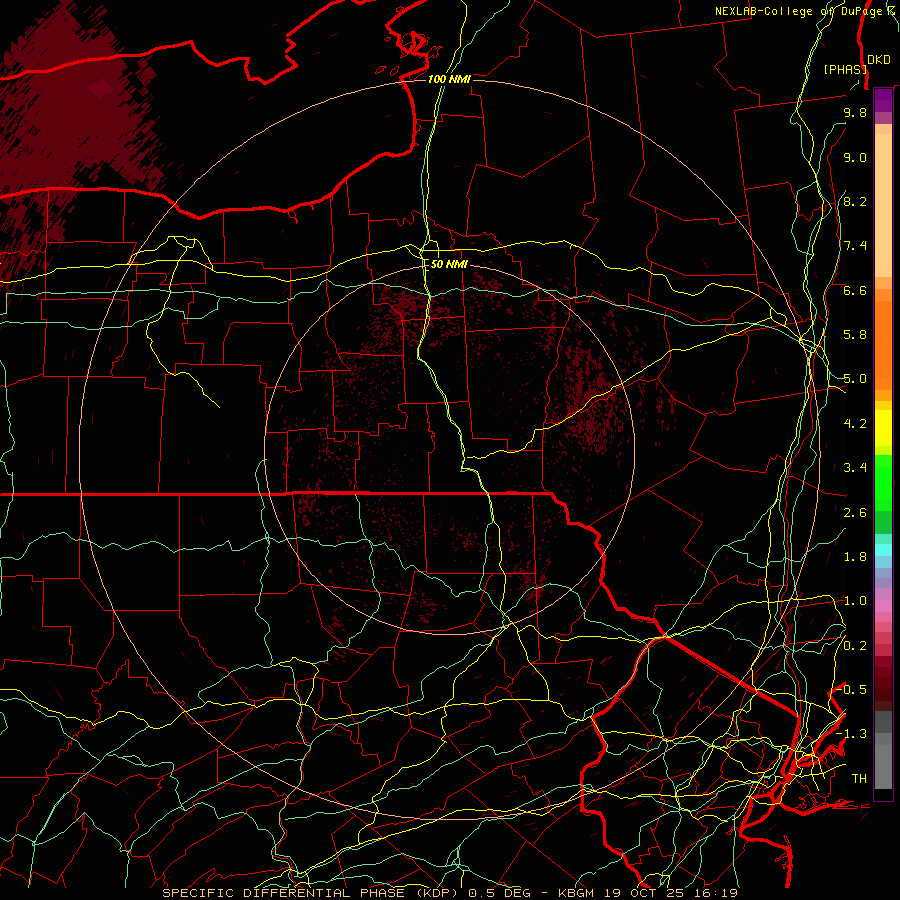Image resolution: width=900 pixels, height=900 pixels.
Task: Click the 4.2 value on the color scale
Action: pos(855,424)
